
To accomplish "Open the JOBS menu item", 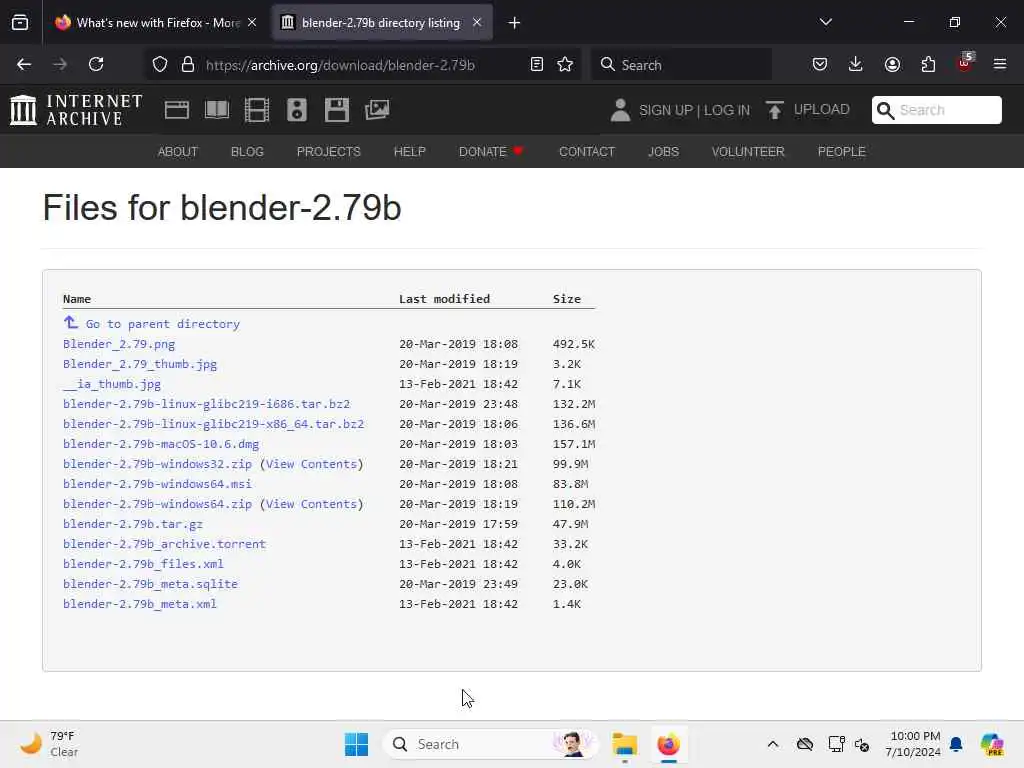I will [664, 152].
